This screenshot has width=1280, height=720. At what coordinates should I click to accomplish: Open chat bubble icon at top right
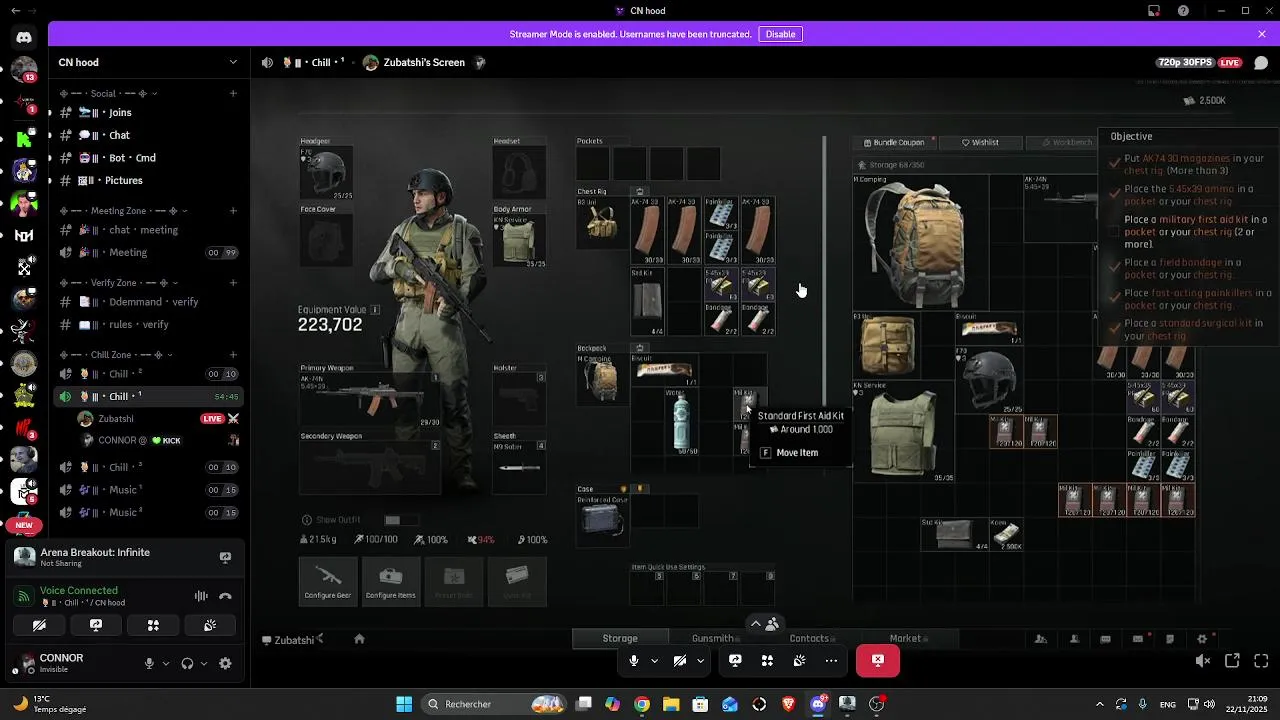click(1261, 62)
